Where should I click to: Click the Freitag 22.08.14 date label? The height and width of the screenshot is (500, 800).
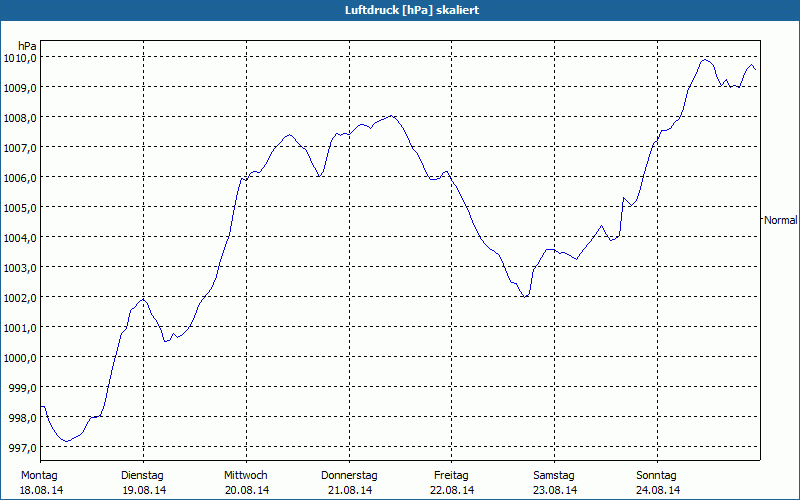452,482
